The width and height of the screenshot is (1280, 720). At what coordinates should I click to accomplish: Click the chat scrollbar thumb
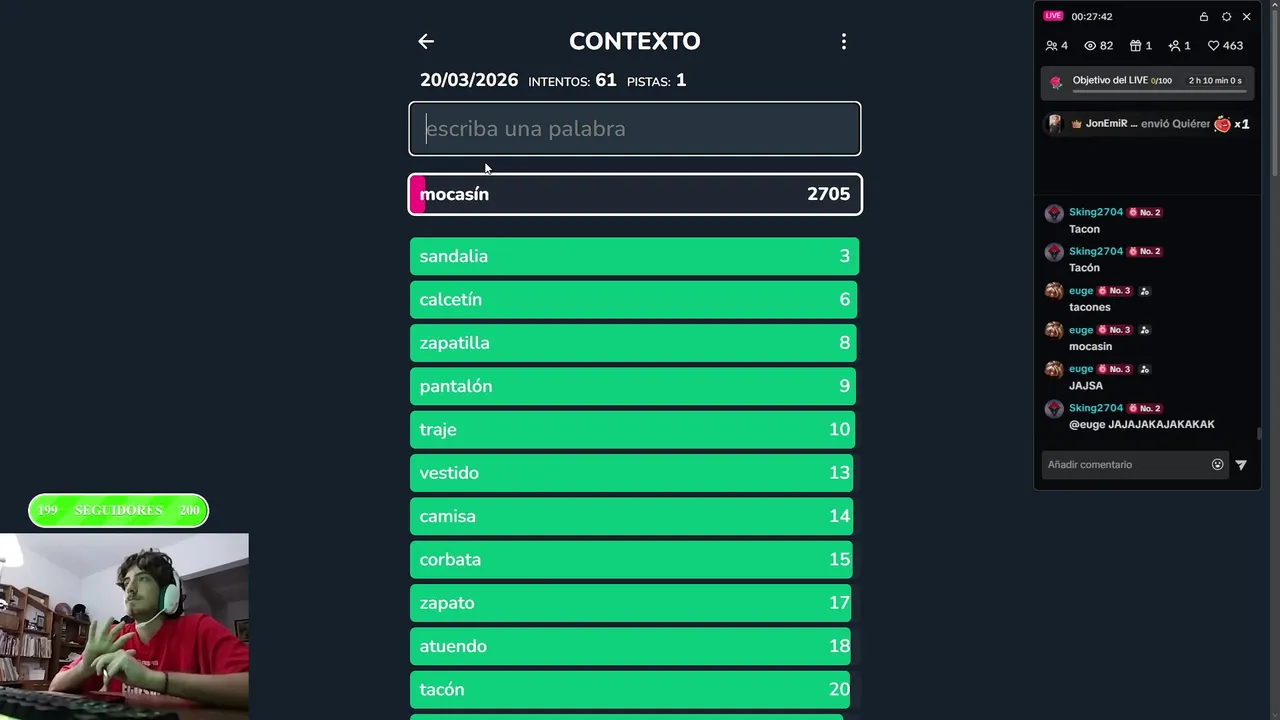1259,434
